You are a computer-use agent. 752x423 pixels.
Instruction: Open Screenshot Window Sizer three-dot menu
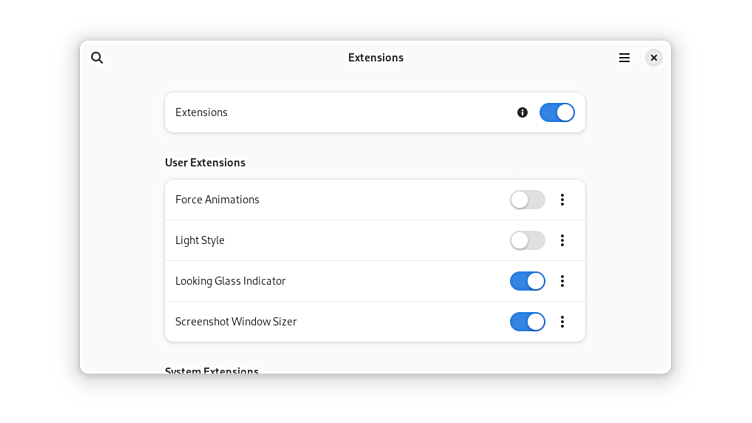tap(562, 322)
